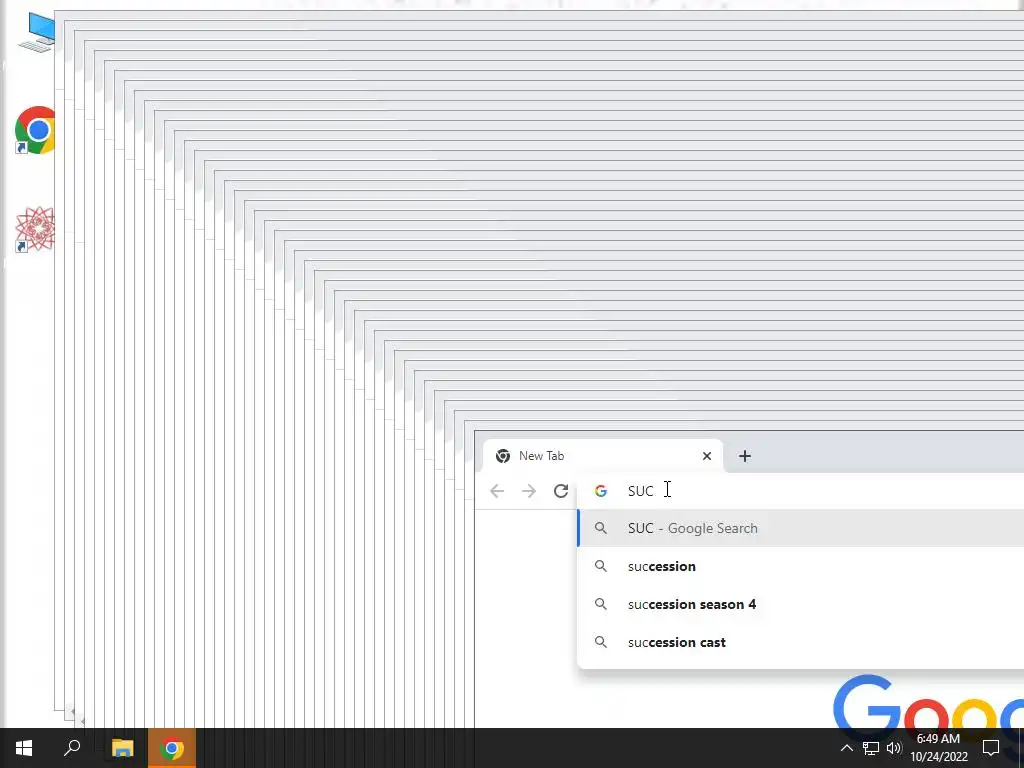Click the Google logo on the page
This screenshot has width=1024, height=768.
click(929, 701)
